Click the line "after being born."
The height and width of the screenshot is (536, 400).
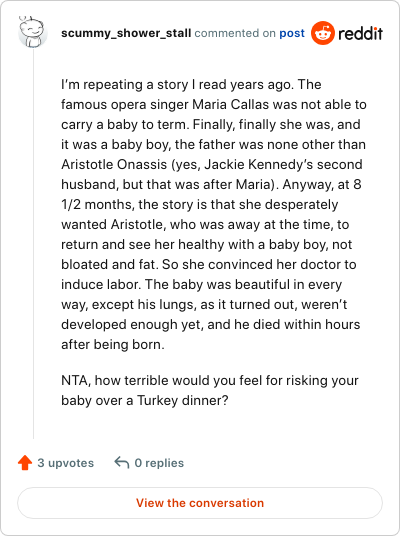tap(113, 345)
